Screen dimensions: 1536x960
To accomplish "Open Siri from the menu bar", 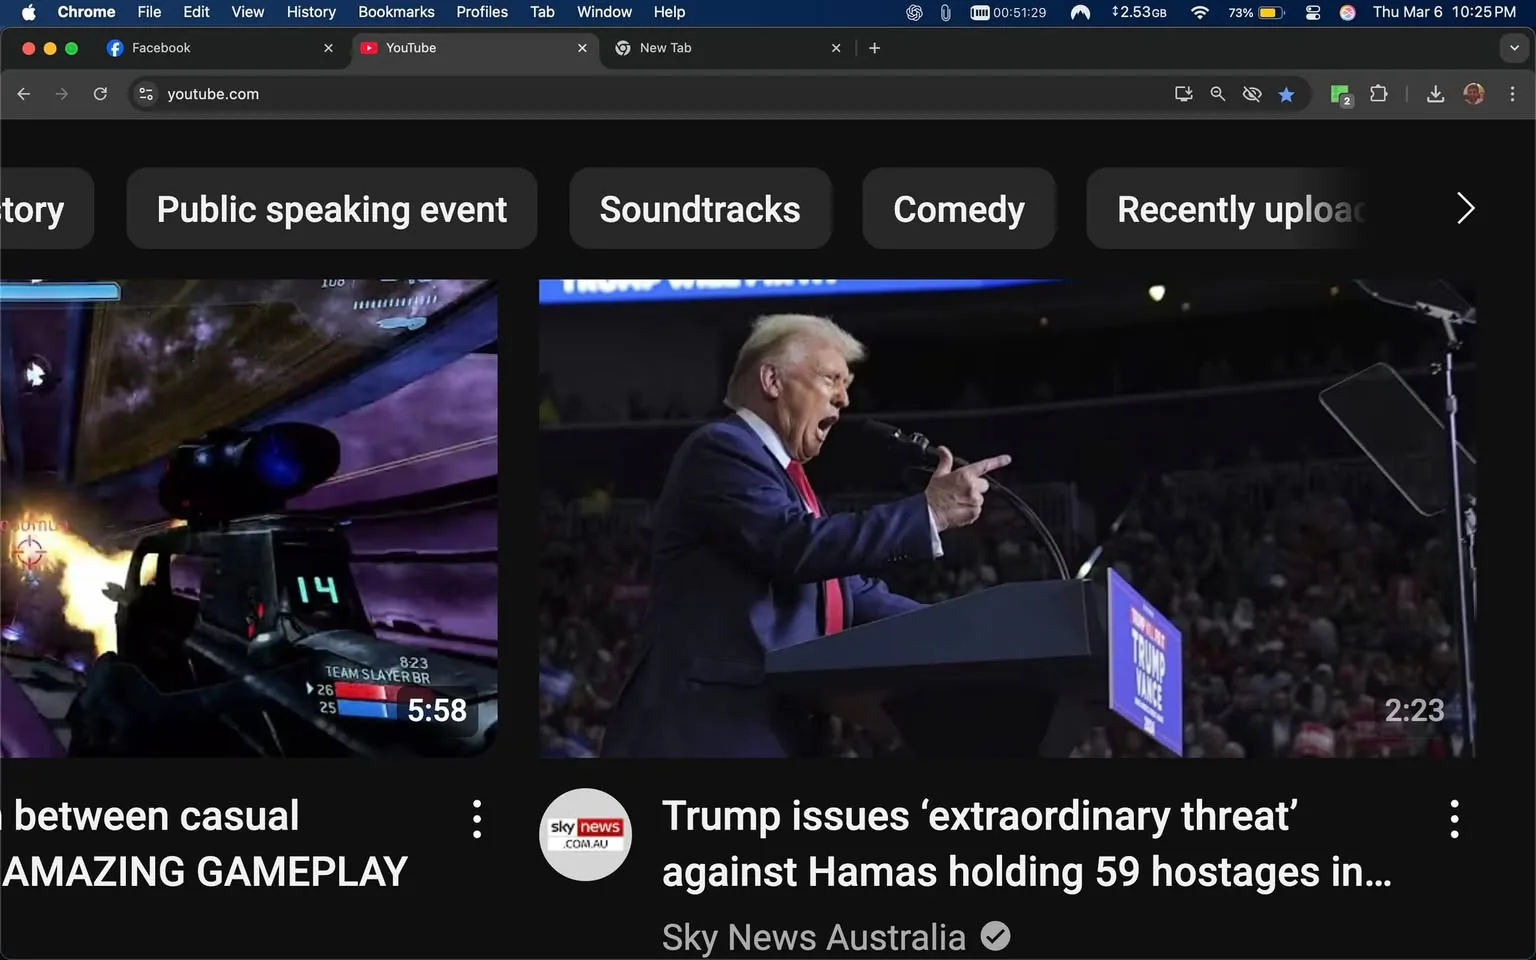I will [x=1347, y=13].
